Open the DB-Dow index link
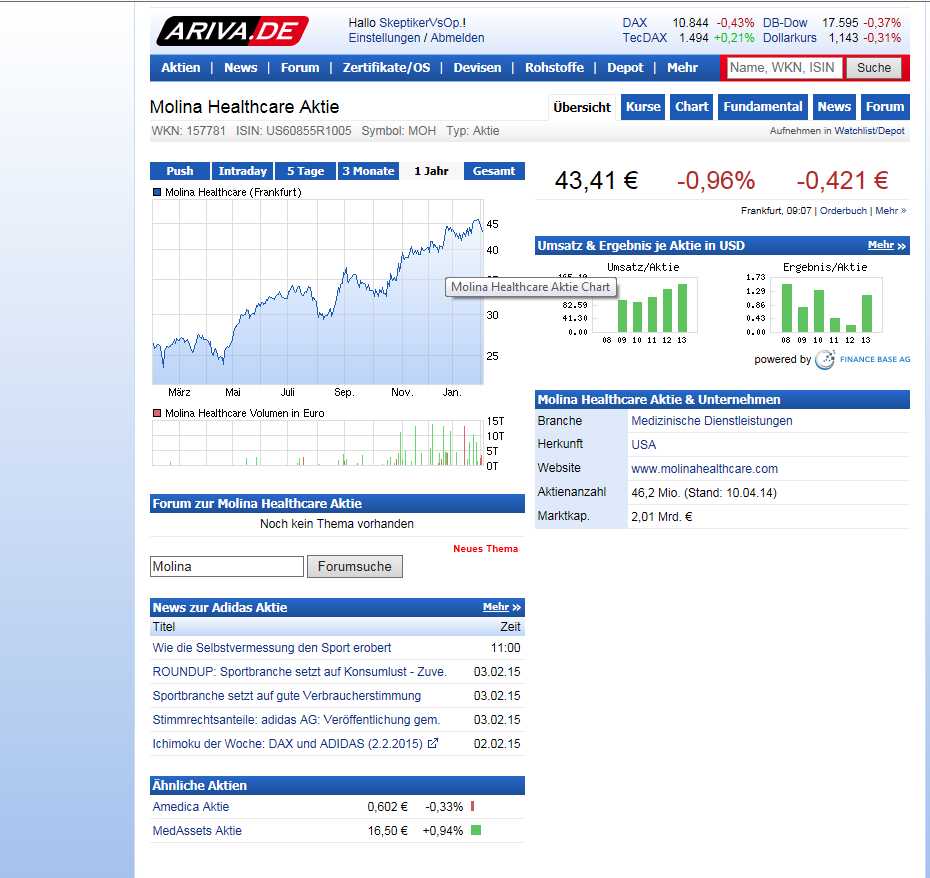 tap(785, 23)
